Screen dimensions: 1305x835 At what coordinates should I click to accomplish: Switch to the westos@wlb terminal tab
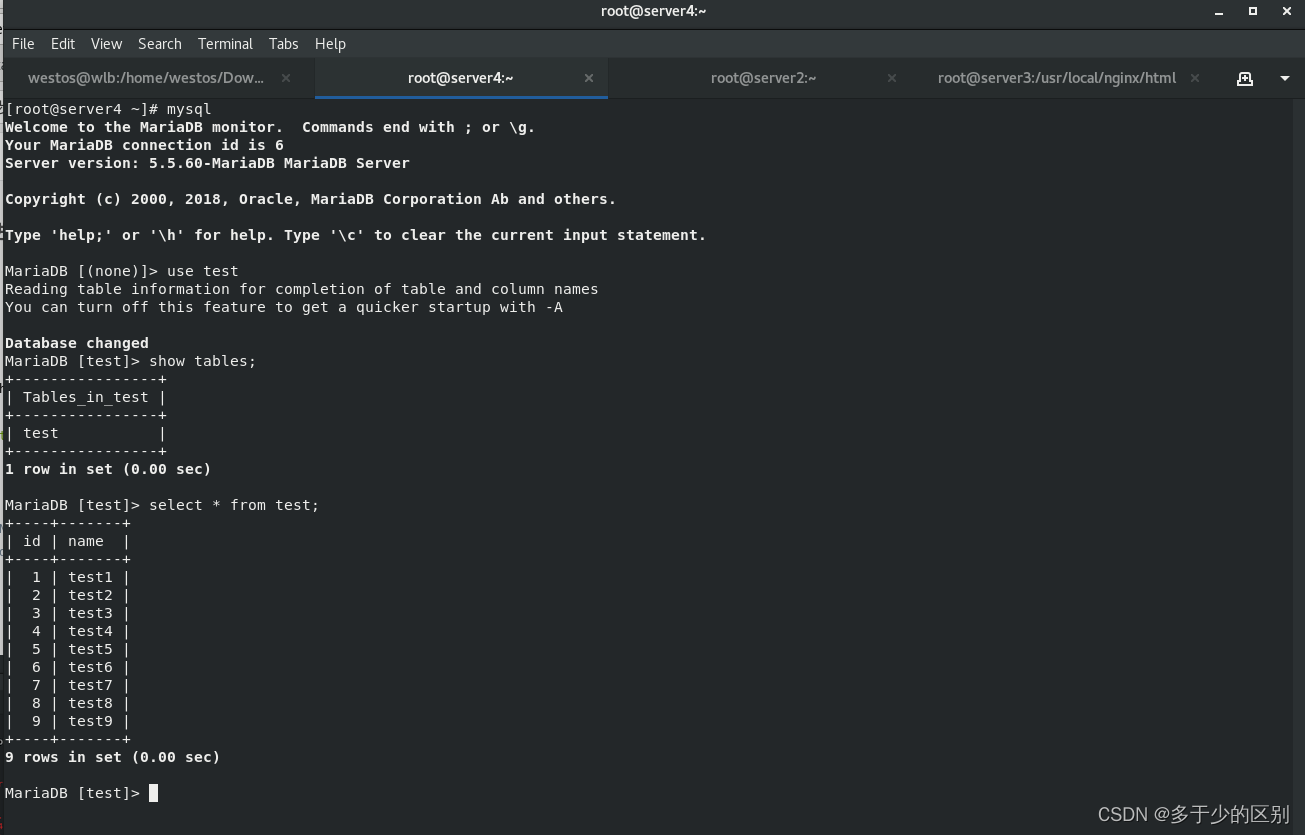tap(146, 78)
